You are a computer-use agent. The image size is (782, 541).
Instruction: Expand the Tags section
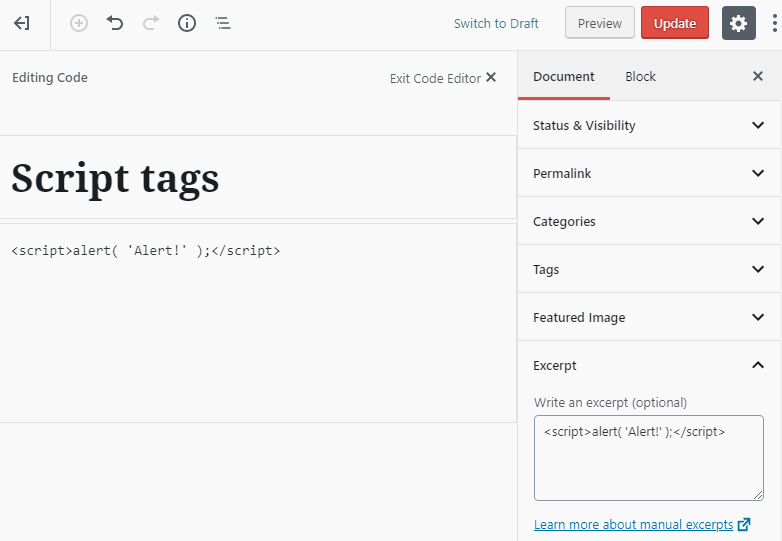pyautogui.click(x=649, y=269)
